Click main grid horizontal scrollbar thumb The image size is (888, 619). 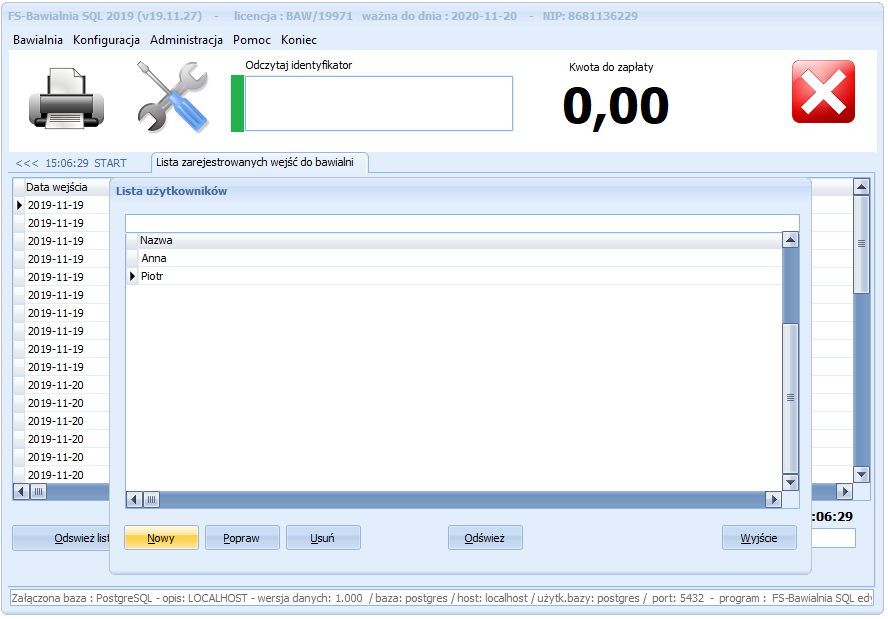pos(38,491)
